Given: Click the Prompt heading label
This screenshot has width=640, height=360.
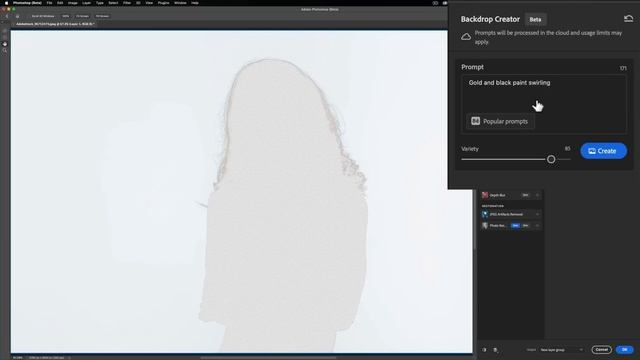Looking at the screenshot, I should tap(472, 67).
